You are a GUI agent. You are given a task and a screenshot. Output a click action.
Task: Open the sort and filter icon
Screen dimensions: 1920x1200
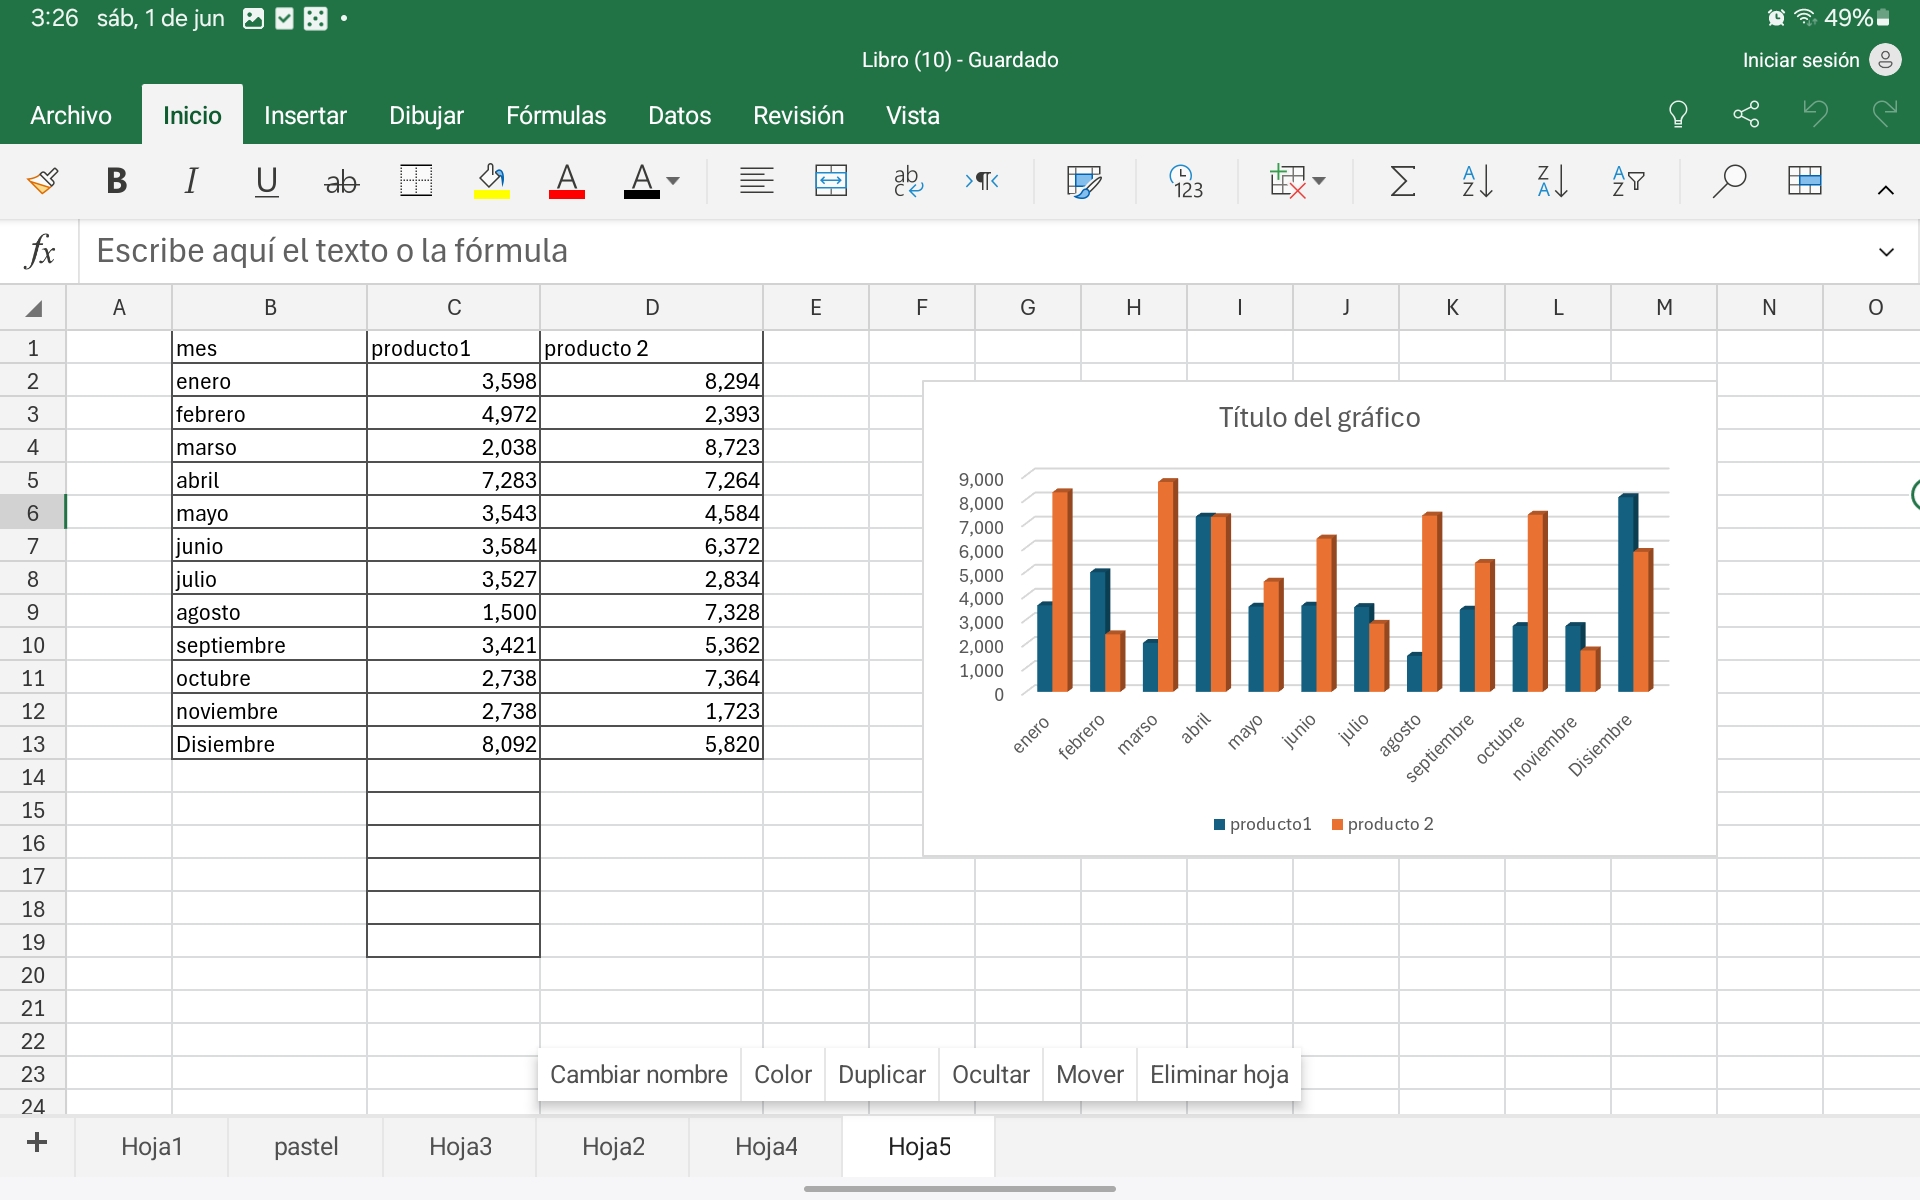tap(1628, 181)
